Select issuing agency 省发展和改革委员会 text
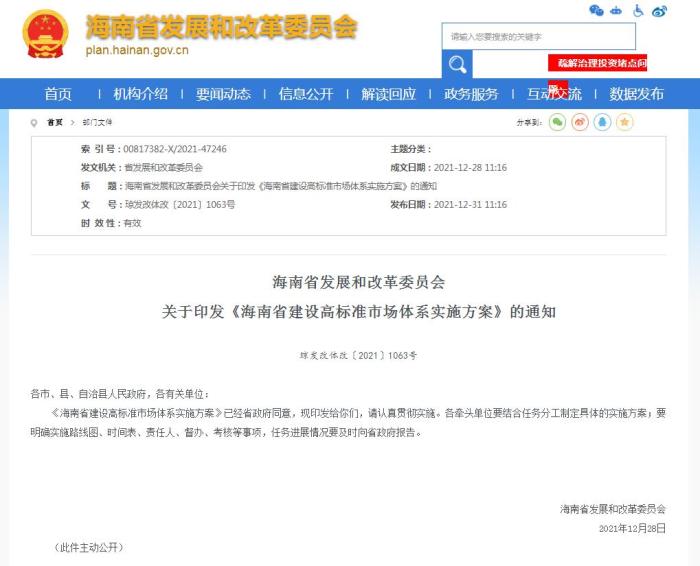The width and height of the screenshot is (700, 566). 163,168
